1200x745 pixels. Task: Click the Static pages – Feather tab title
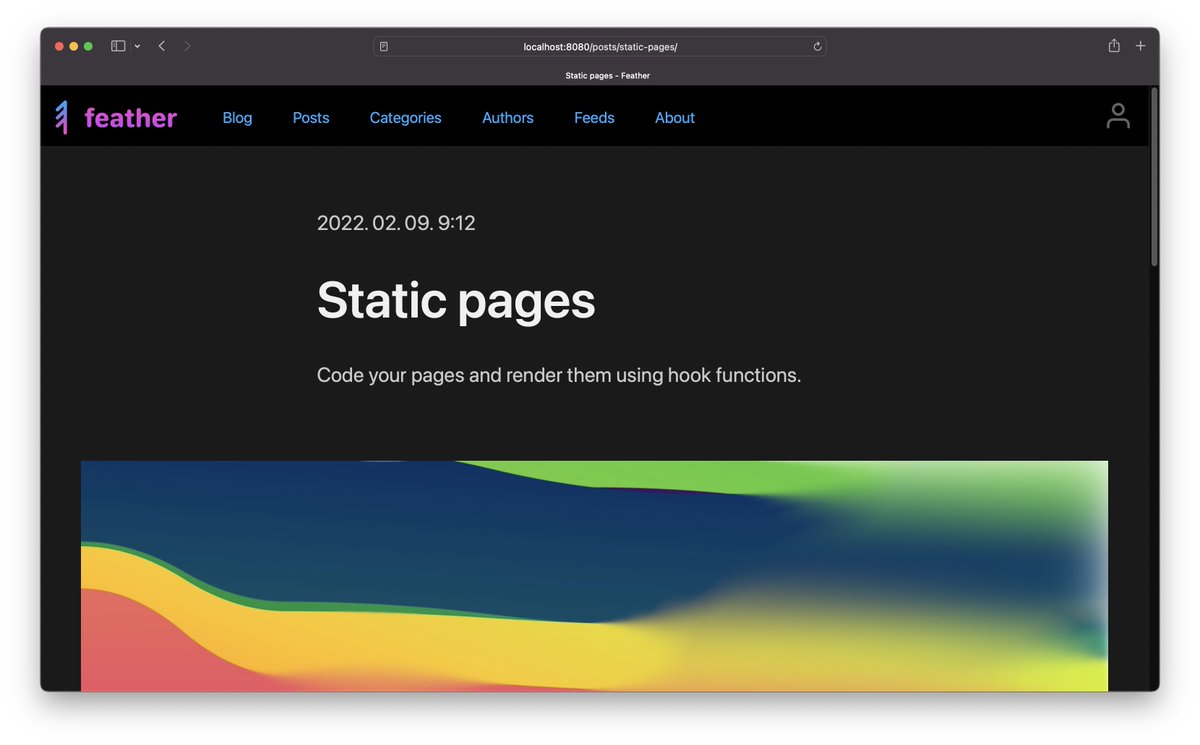pyautogui.click(x=608, y=75)
